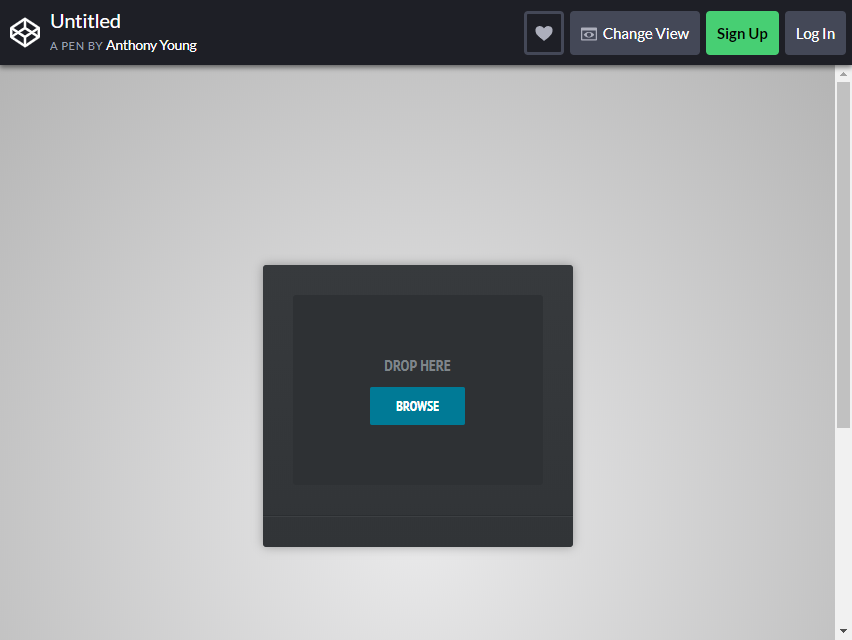Click the vertical scrollbar thumb
Viewport: 852px width, 640px height.
click(843, 255)
